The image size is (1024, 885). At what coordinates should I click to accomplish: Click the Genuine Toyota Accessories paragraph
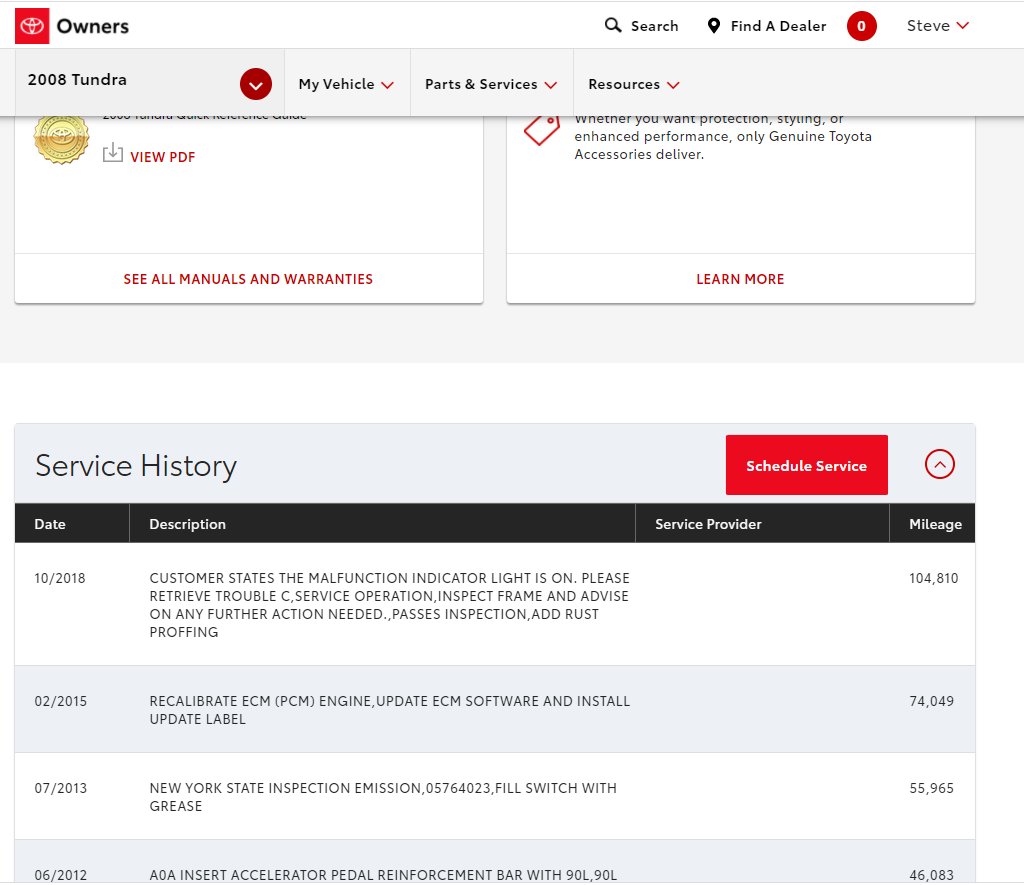723,136
